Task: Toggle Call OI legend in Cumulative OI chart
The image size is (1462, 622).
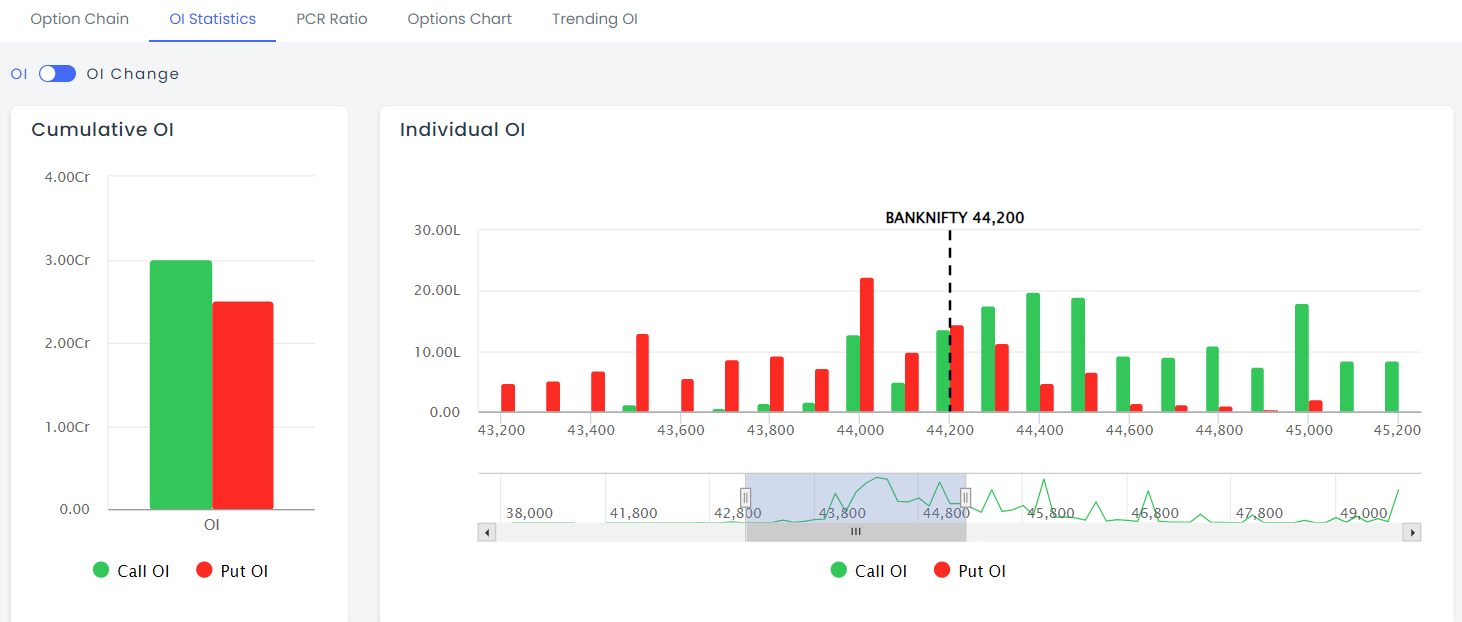Action: pyautogui.click(x=131, y=571)
